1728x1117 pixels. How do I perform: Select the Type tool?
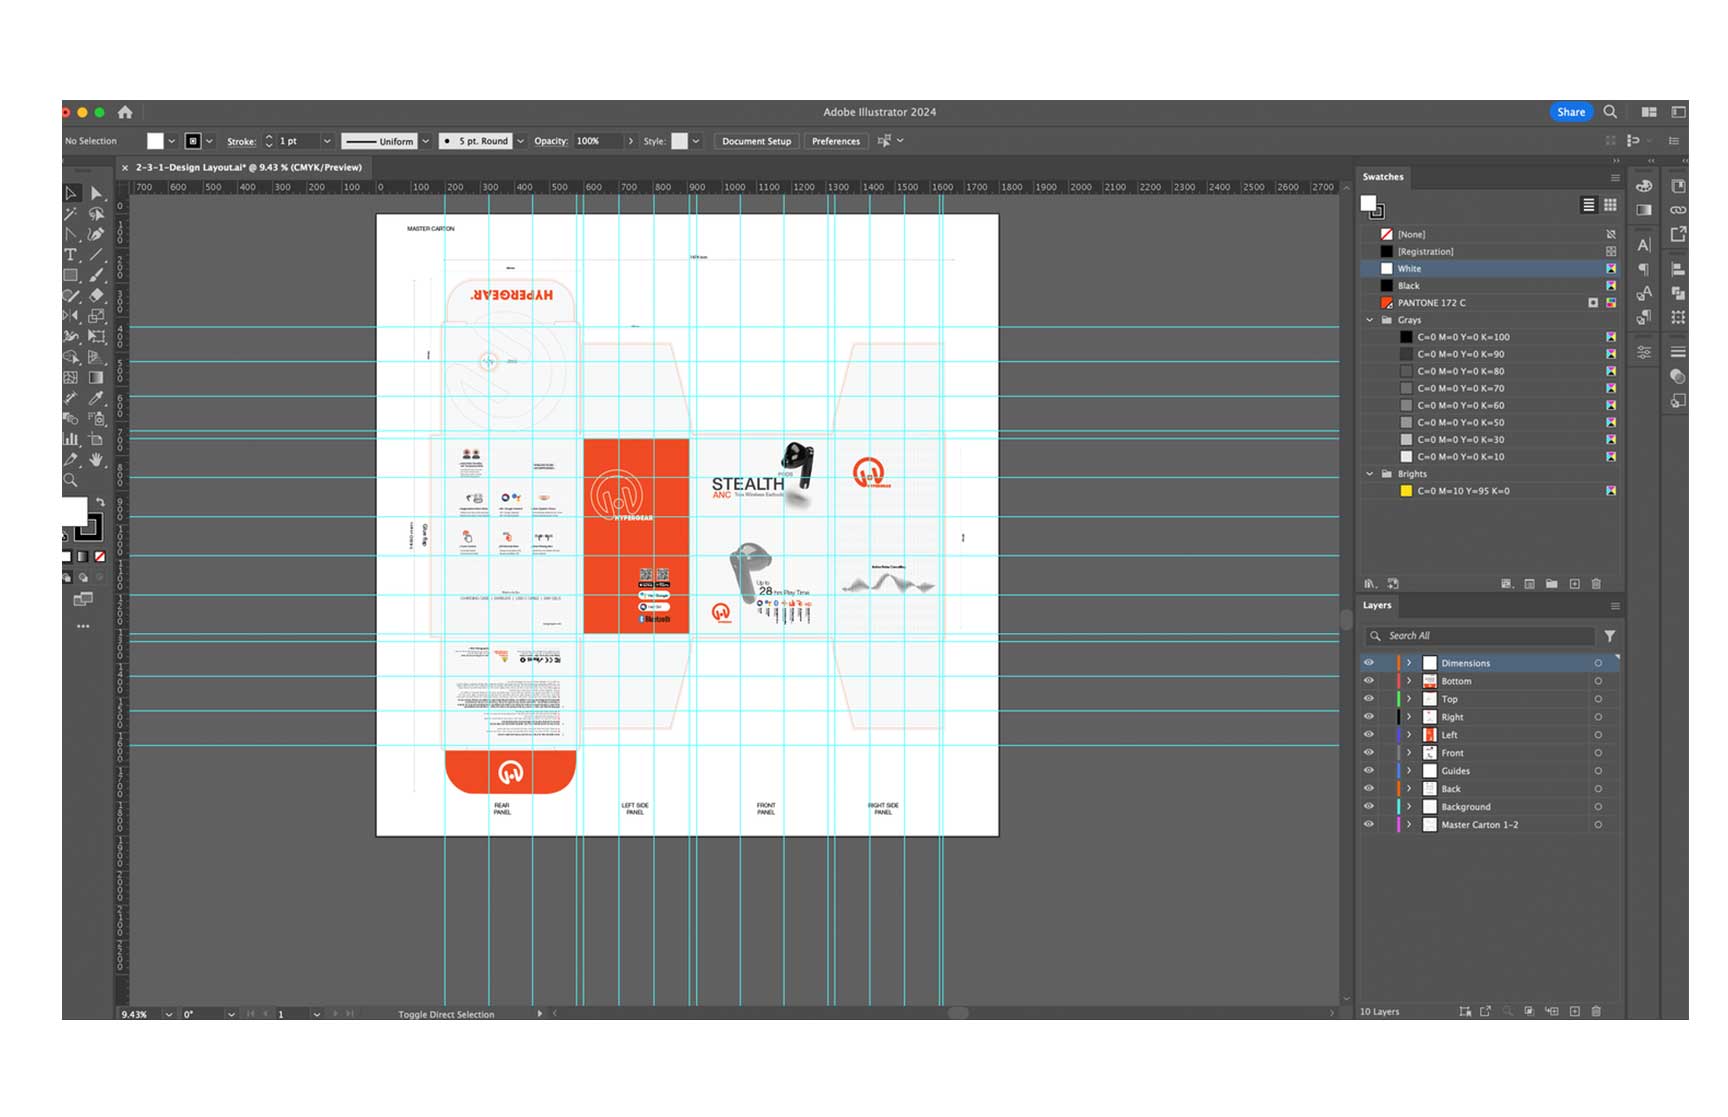click(69, 253)
